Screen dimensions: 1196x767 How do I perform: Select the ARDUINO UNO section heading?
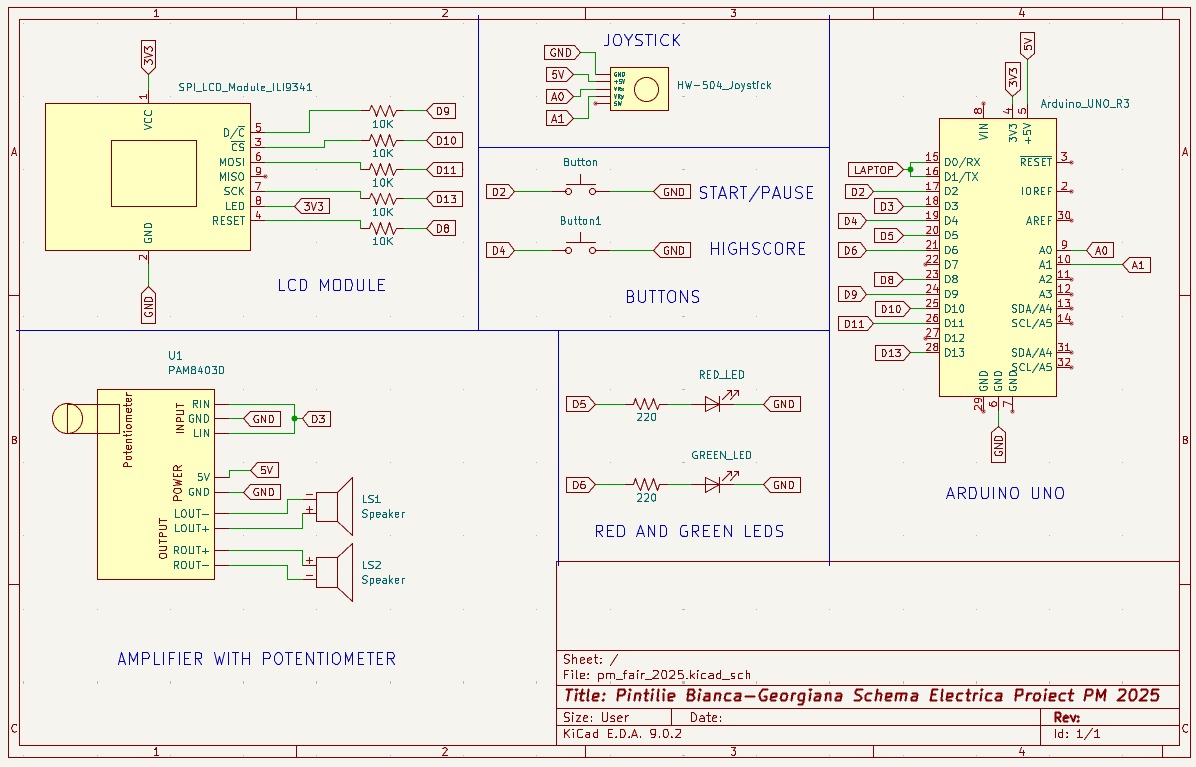(x=1005, y=493)
